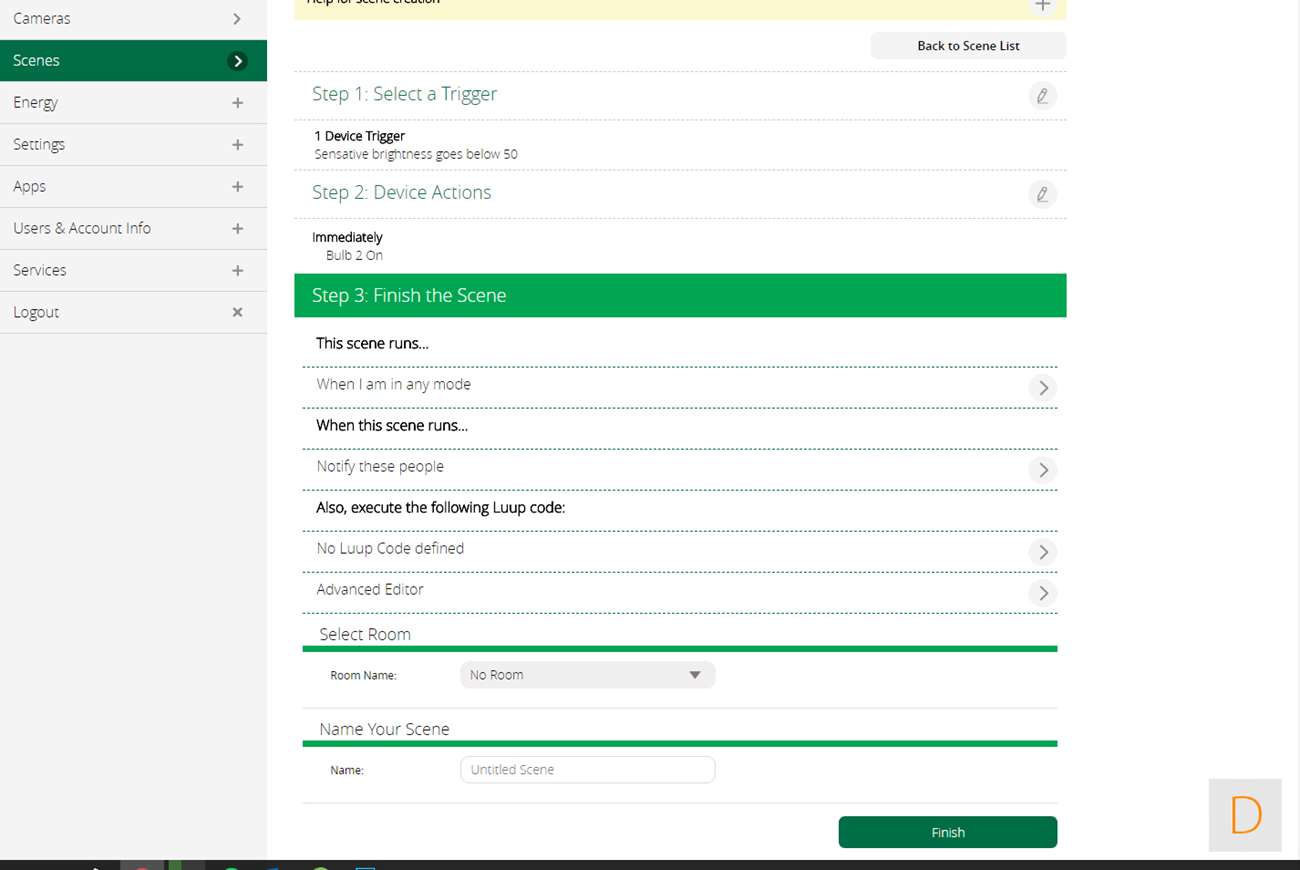Viewport: 1300px width, 870px height.
Task: Click the pencil edit icon for Step 2
Action: click(x=1042, y=194)
